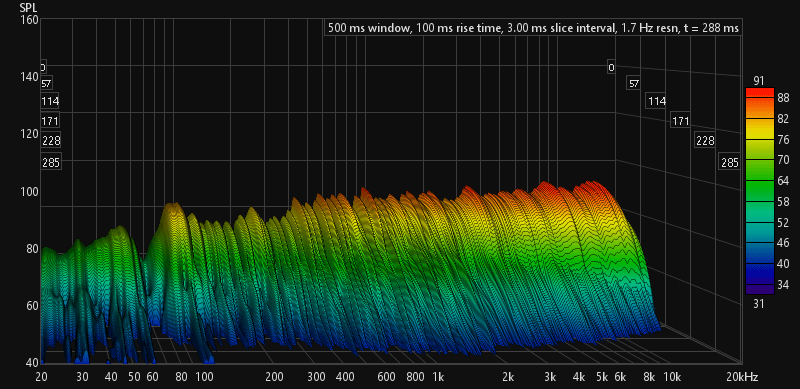Select the 160 dB SPL axis label
Viewport: 800px width, 389px height.
(x=28, y=19)
